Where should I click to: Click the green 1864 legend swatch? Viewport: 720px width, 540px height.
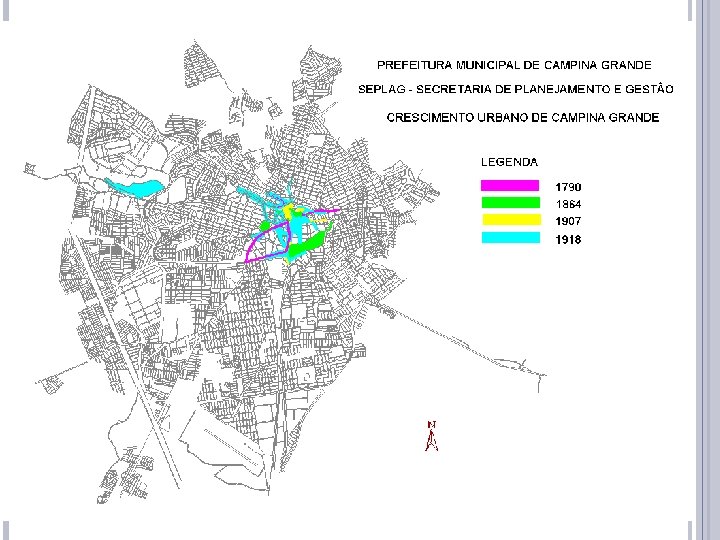[x=511, y=202]
